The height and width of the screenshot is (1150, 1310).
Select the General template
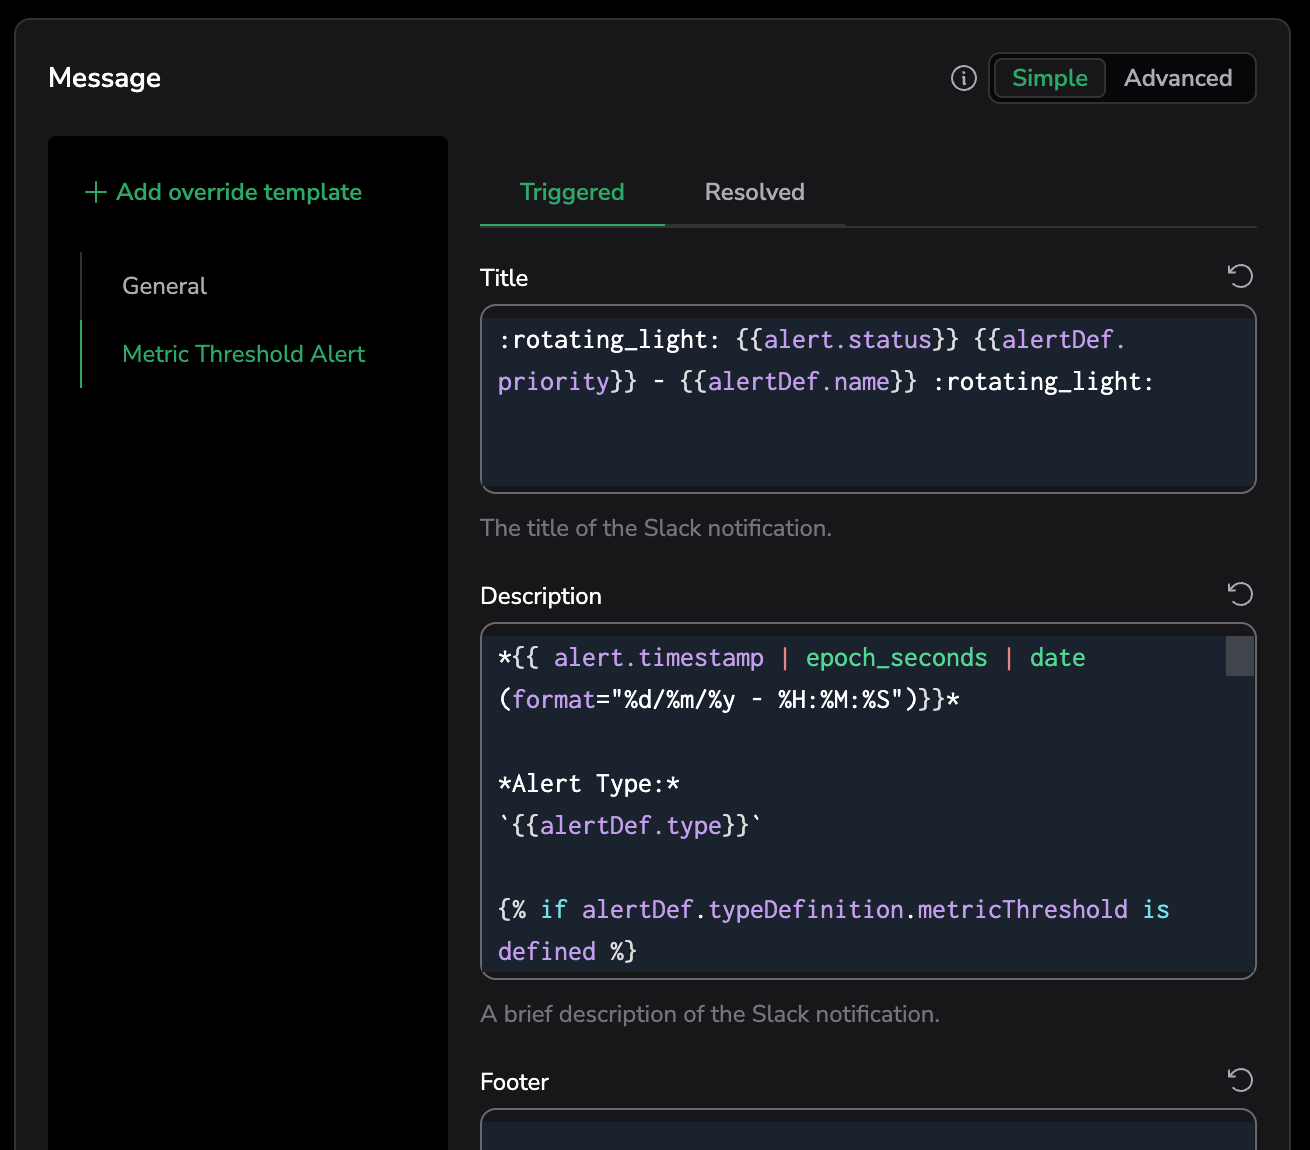[164, 286]
